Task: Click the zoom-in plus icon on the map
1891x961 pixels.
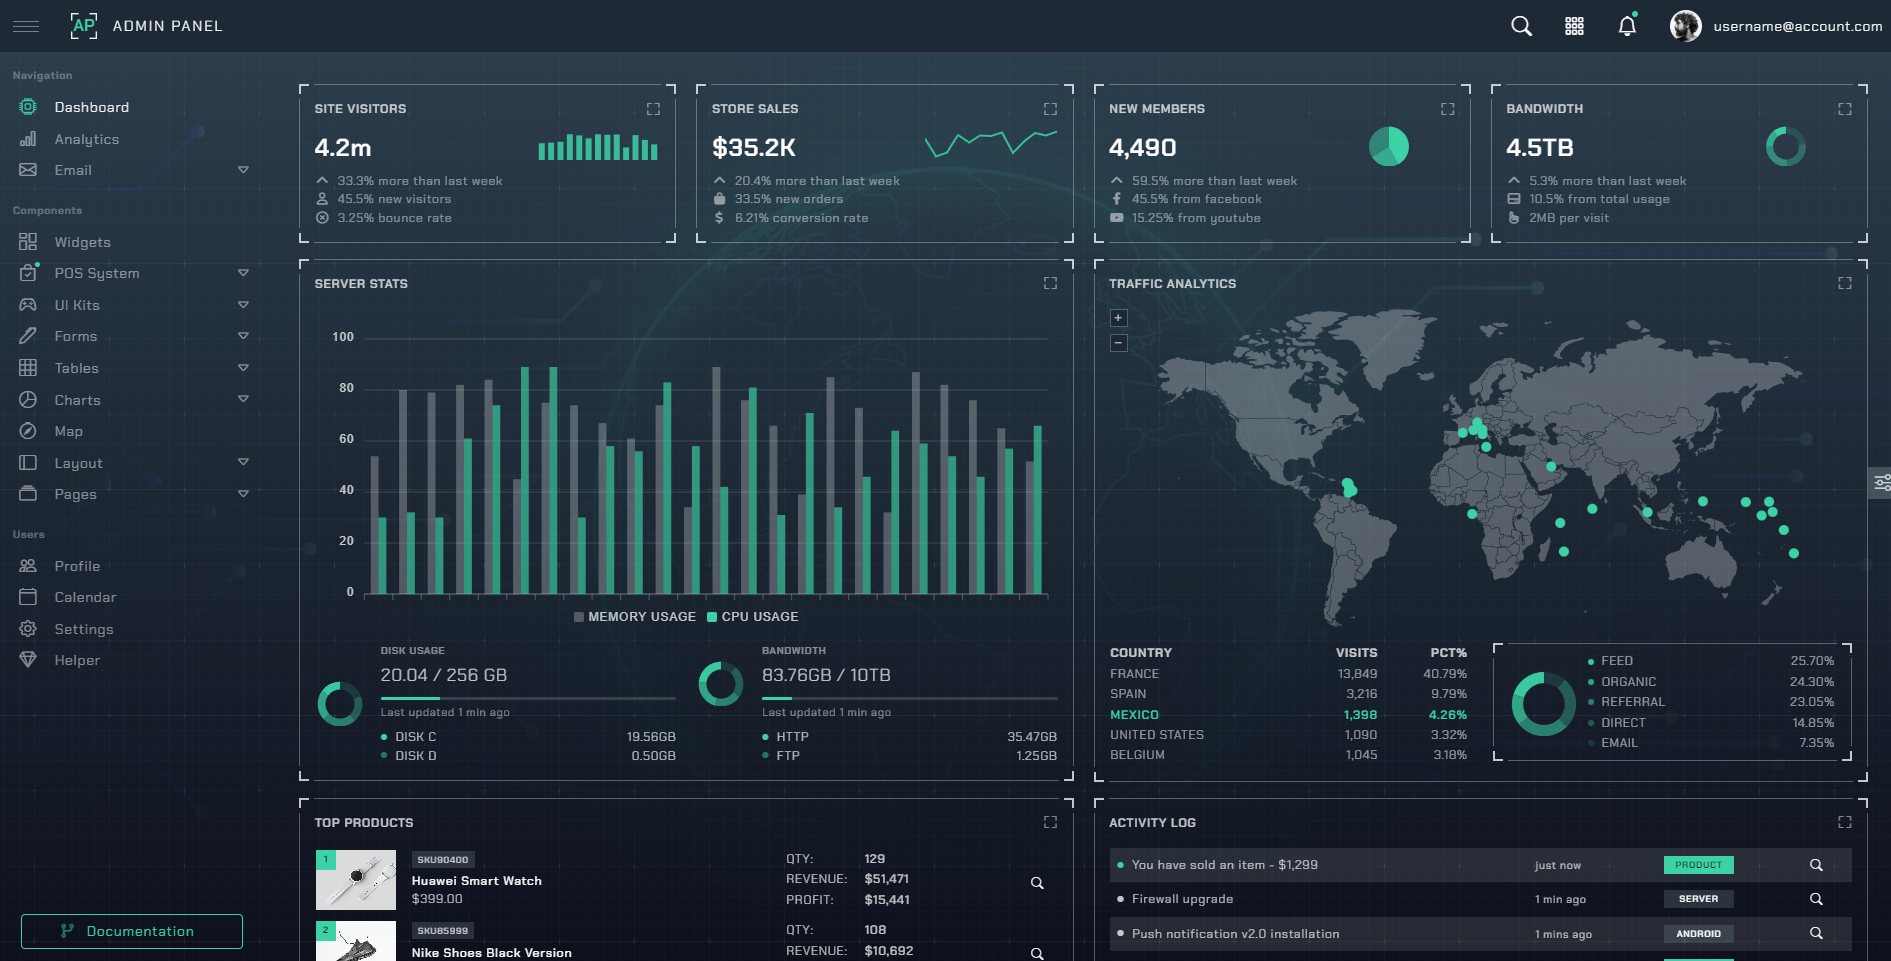Action: 1118,317
